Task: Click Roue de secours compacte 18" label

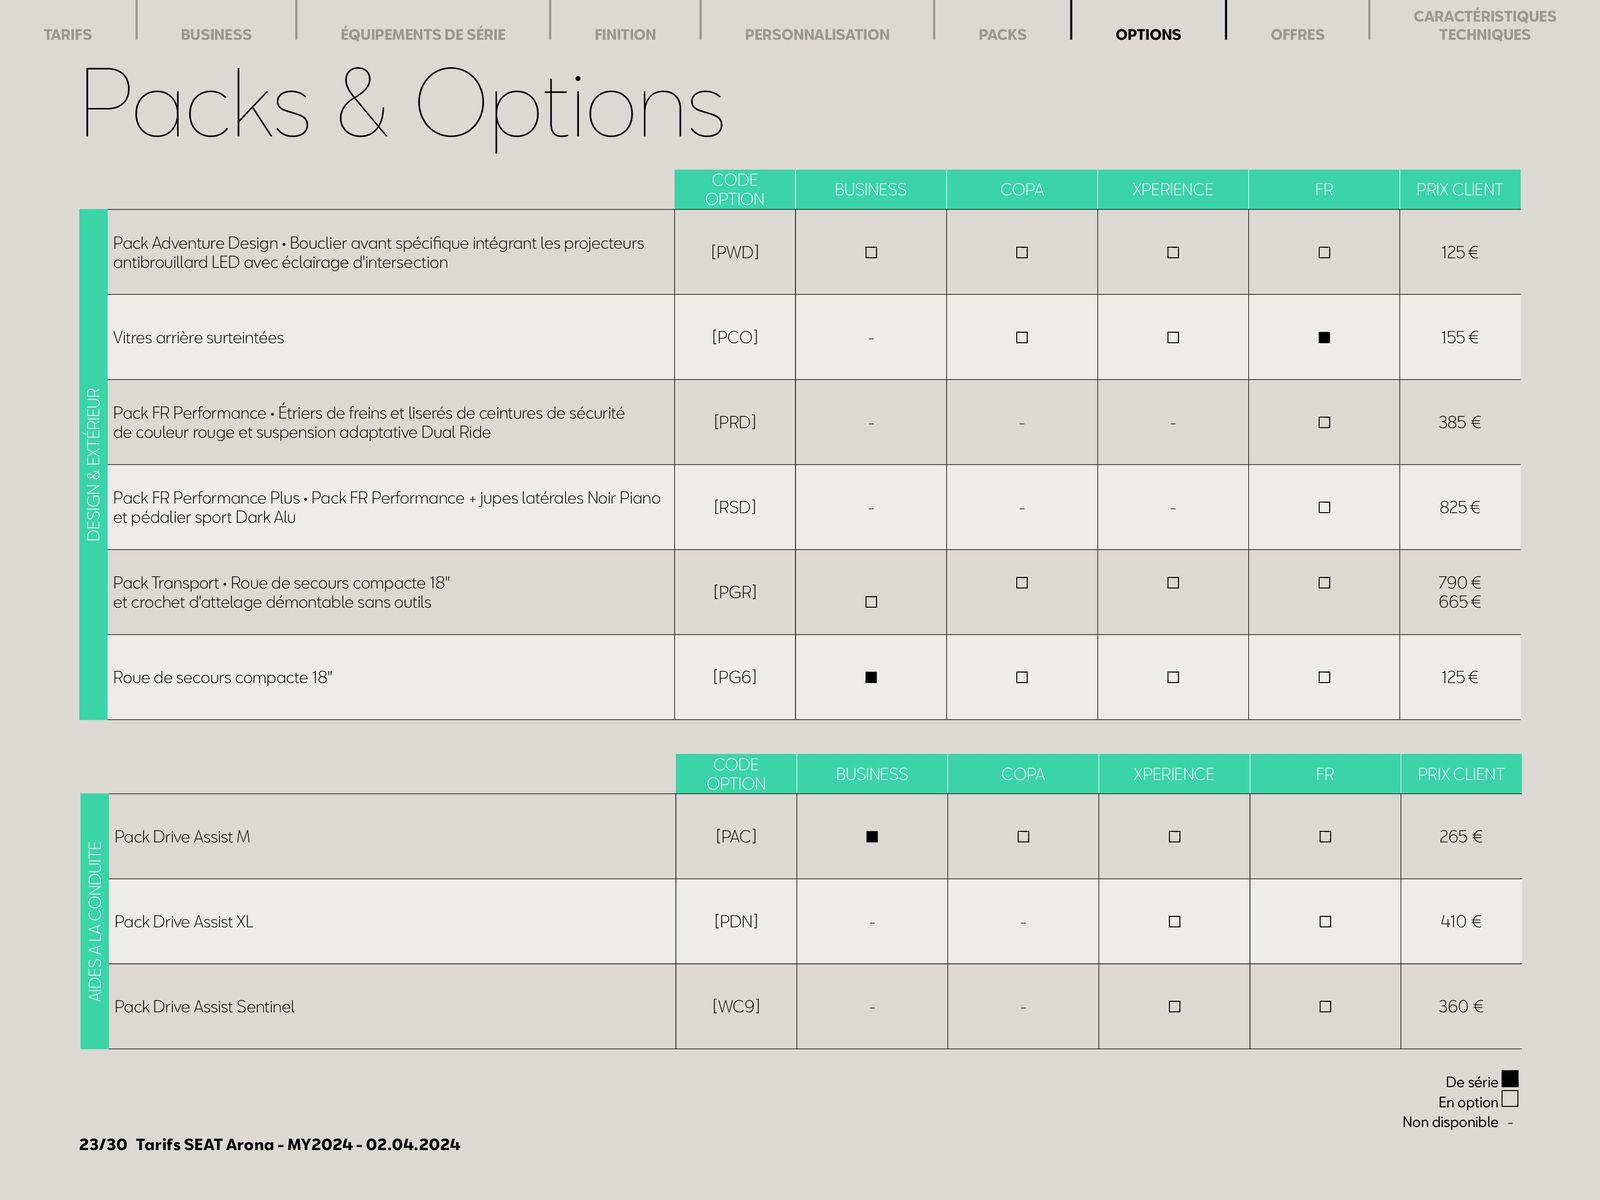Action: [x=222, y=677]
